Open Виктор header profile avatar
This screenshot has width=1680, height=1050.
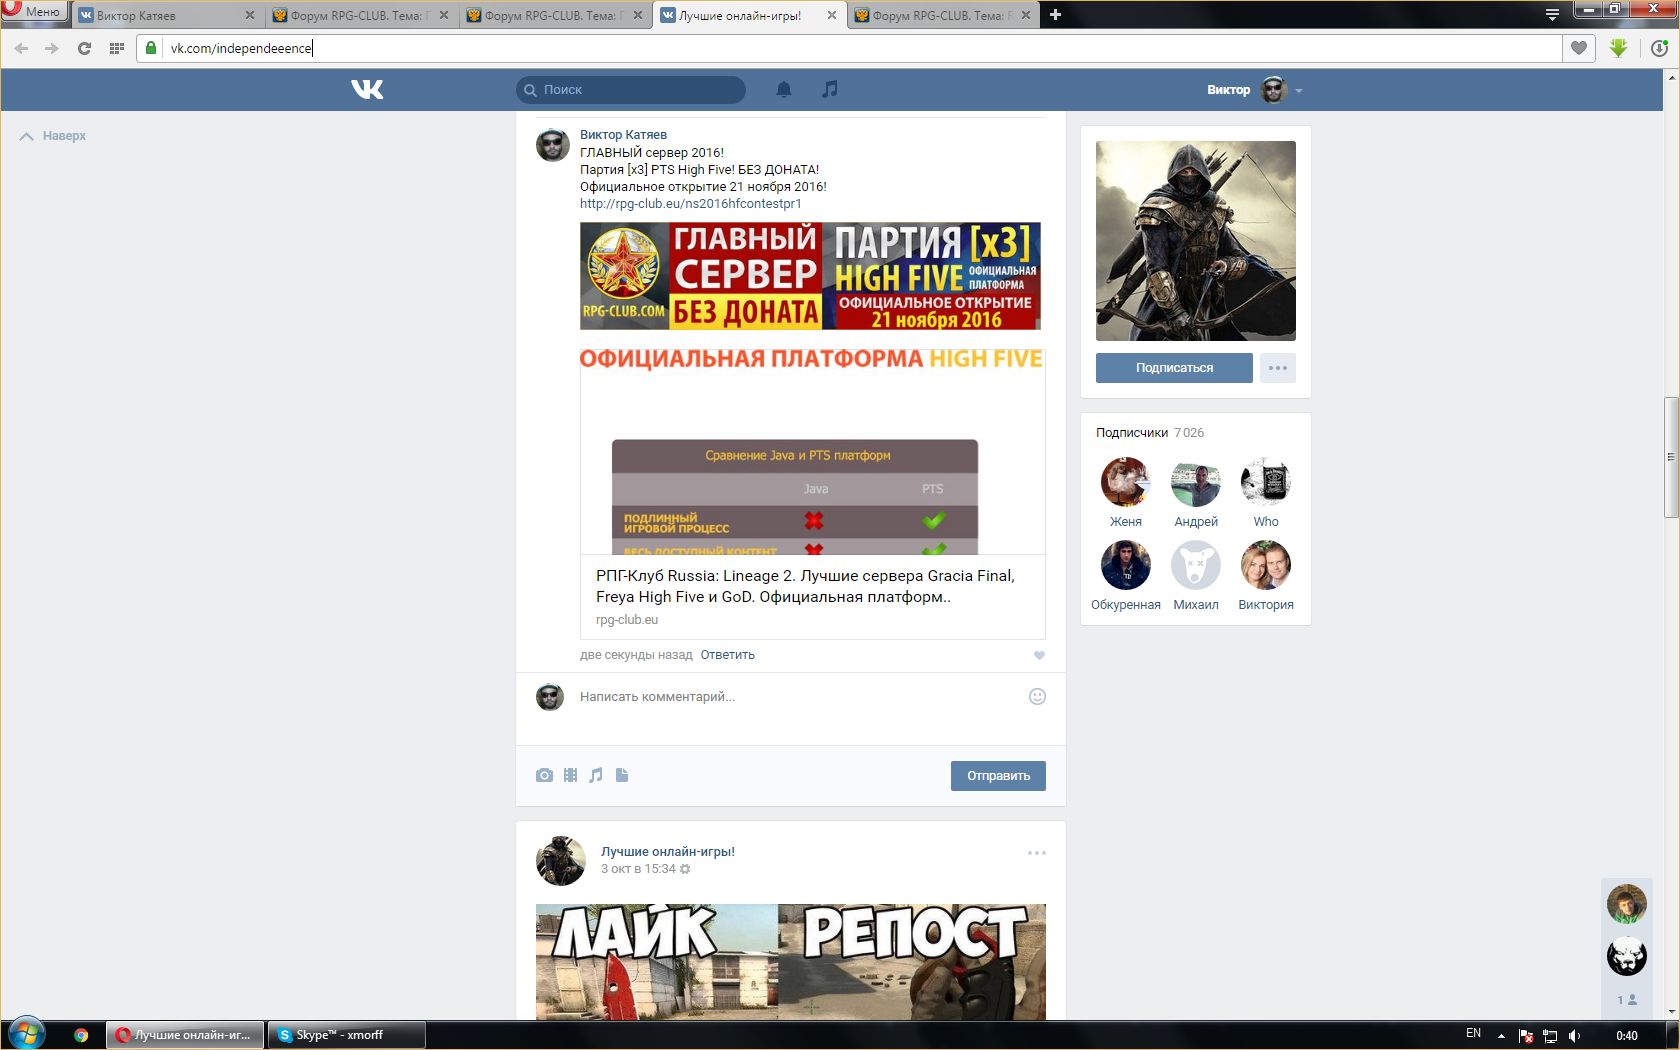pyautogui.click(x=1273, y=90)
